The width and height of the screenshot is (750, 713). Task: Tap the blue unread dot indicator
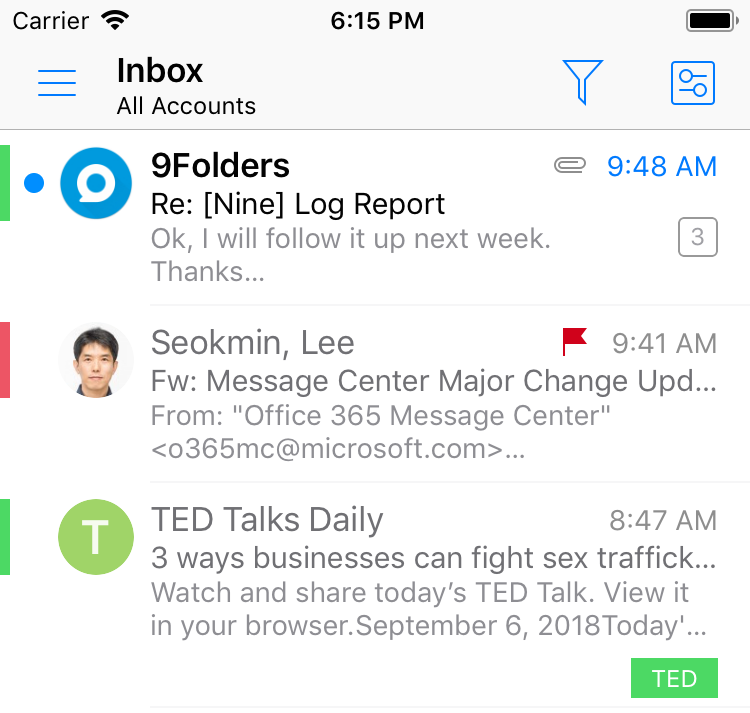click(34, 183)
